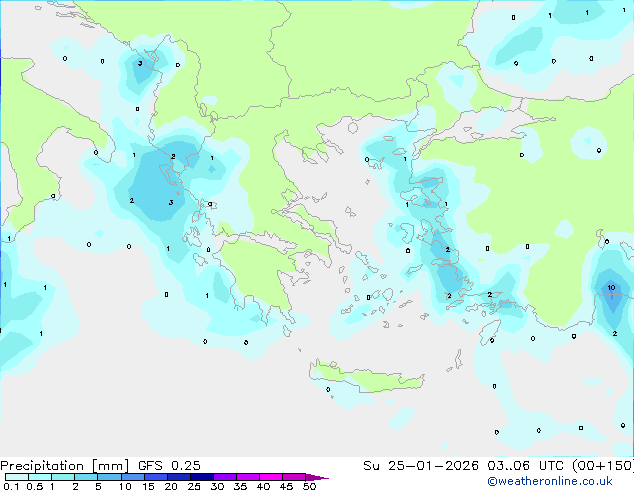Viewport: 634px width, 490px height.
Task: Click the "GFS 0.25" model label
Action: pyautogui.click(x=169, y=466)
